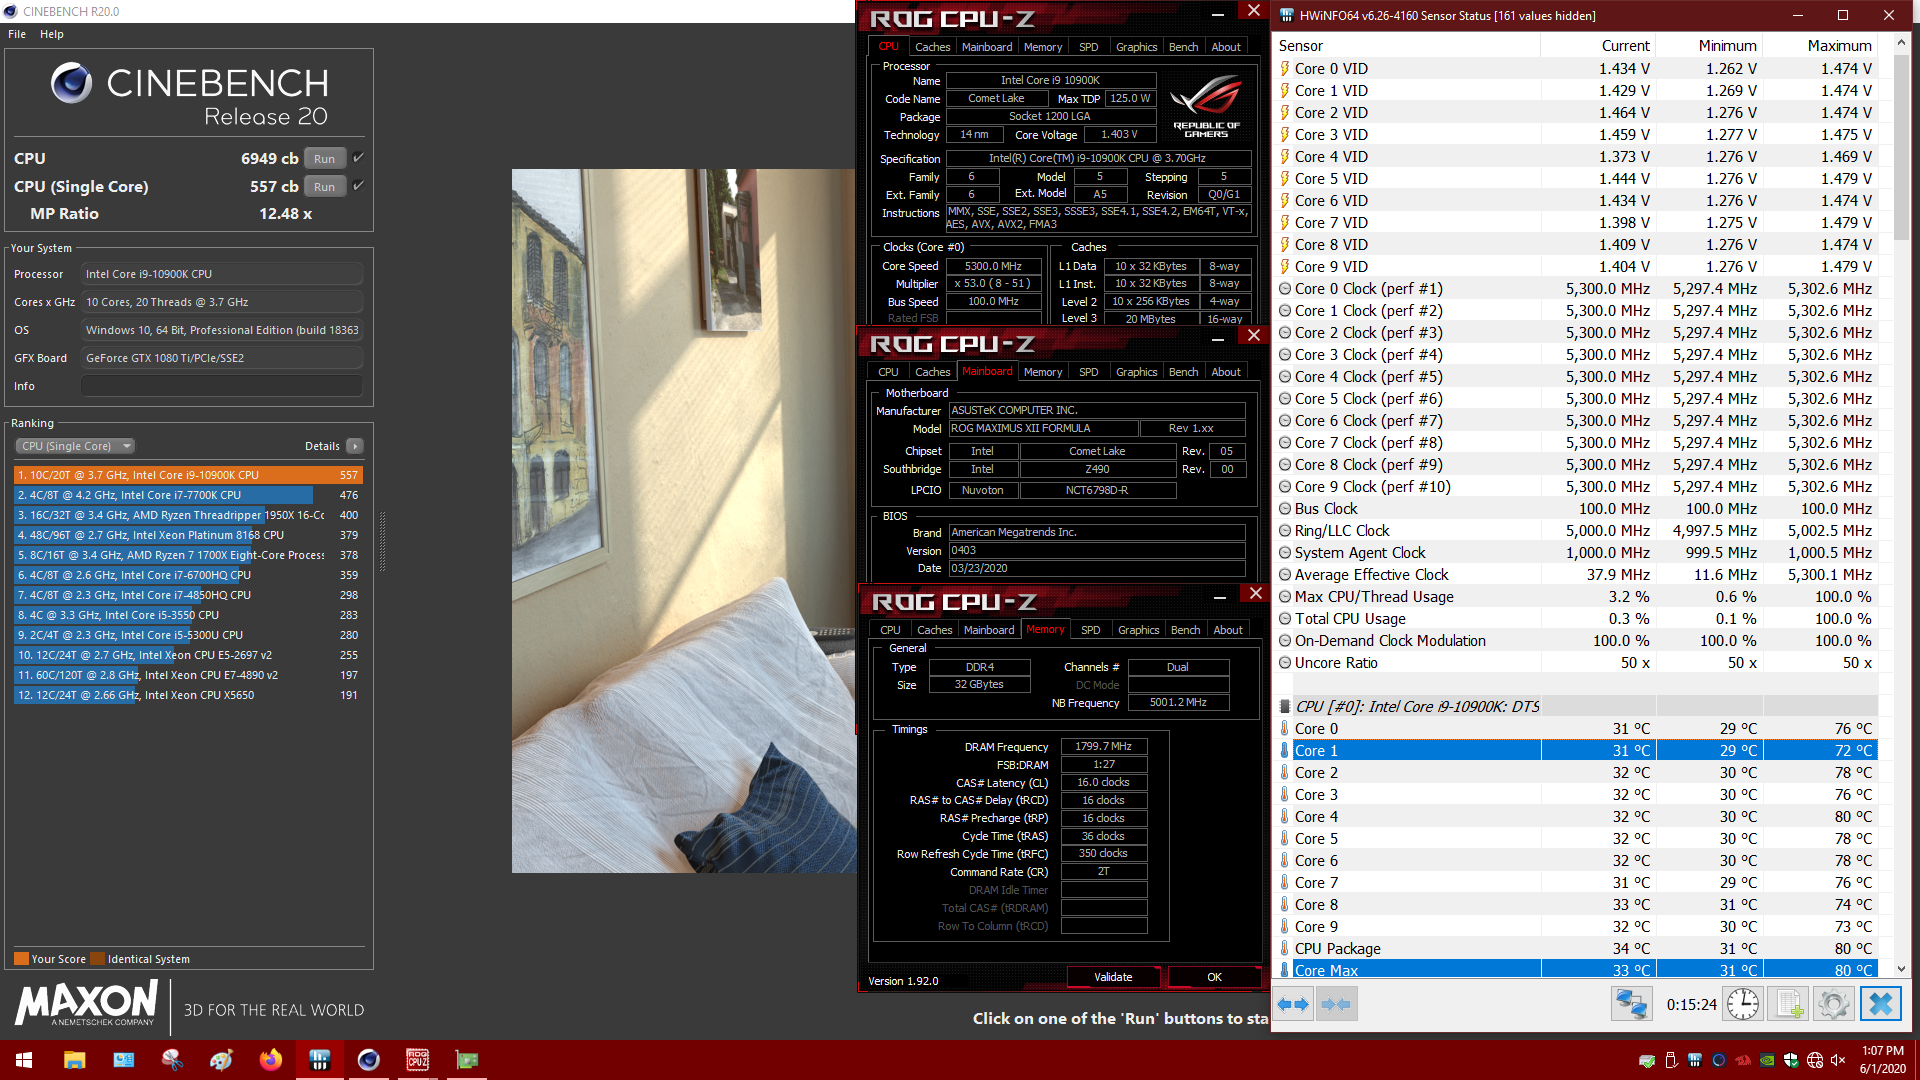
Task: Click the CPU Package thermometer icon
Action: (1285, 948)
